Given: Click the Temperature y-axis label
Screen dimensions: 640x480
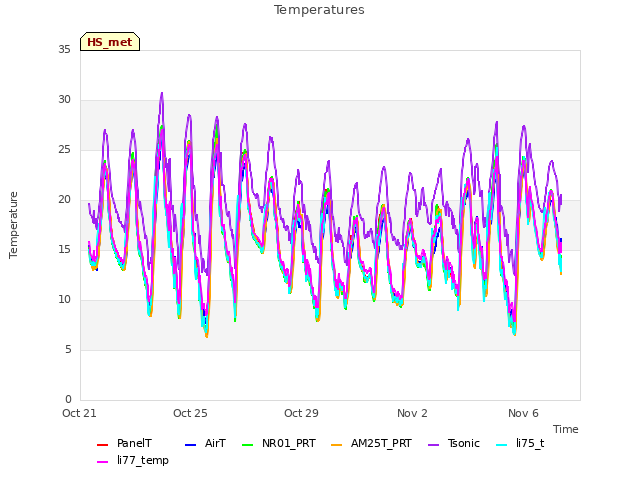Looking at the screenshot, I should (13, 225).
